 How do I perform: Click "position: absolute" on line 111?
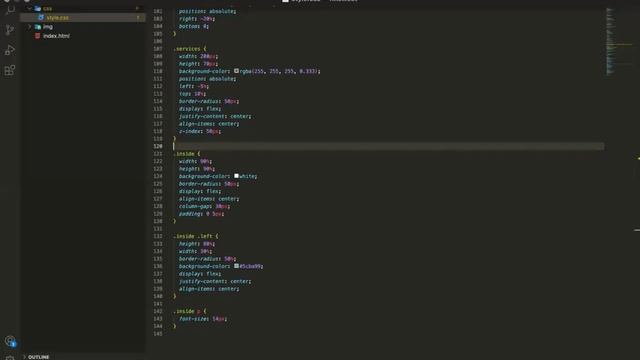[x=207, y=79]
